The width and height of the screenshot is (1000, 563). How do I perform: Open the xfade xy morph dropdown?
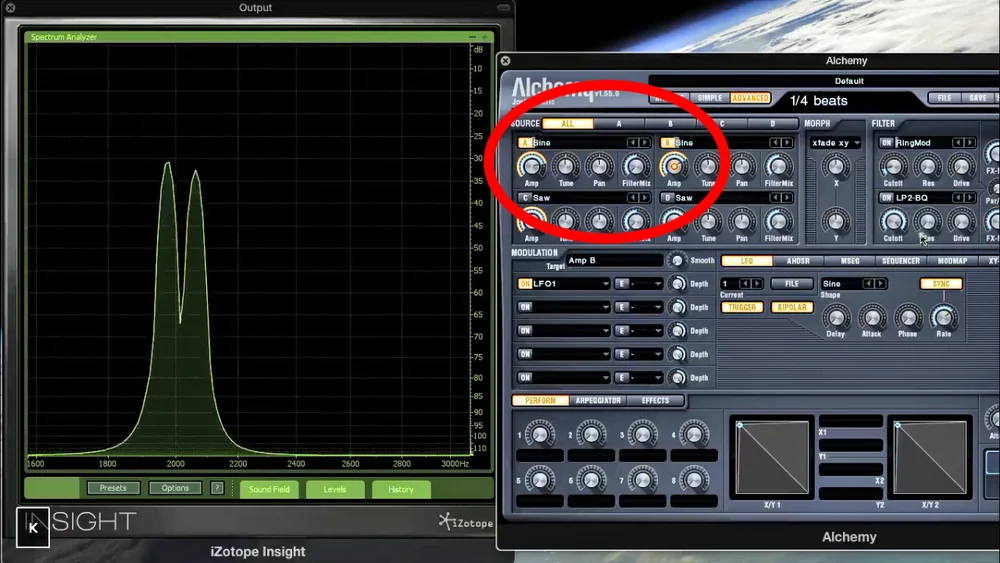(x=835, y=143)
